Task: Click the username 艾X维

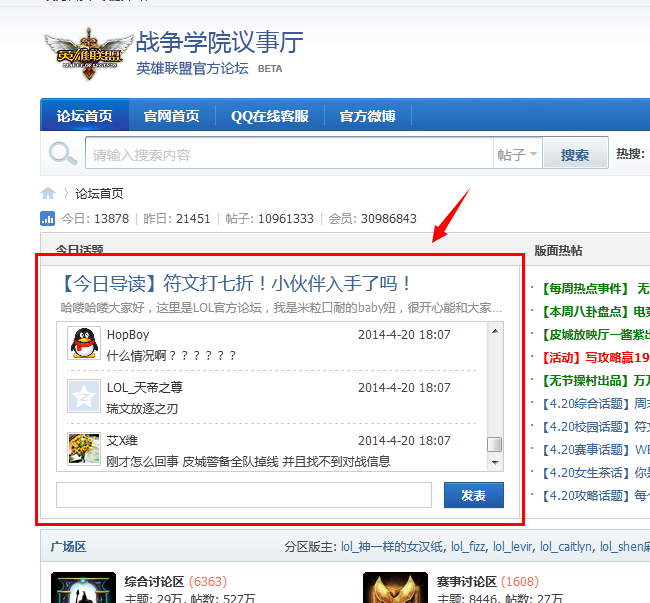Action: [x=122, y=440]
